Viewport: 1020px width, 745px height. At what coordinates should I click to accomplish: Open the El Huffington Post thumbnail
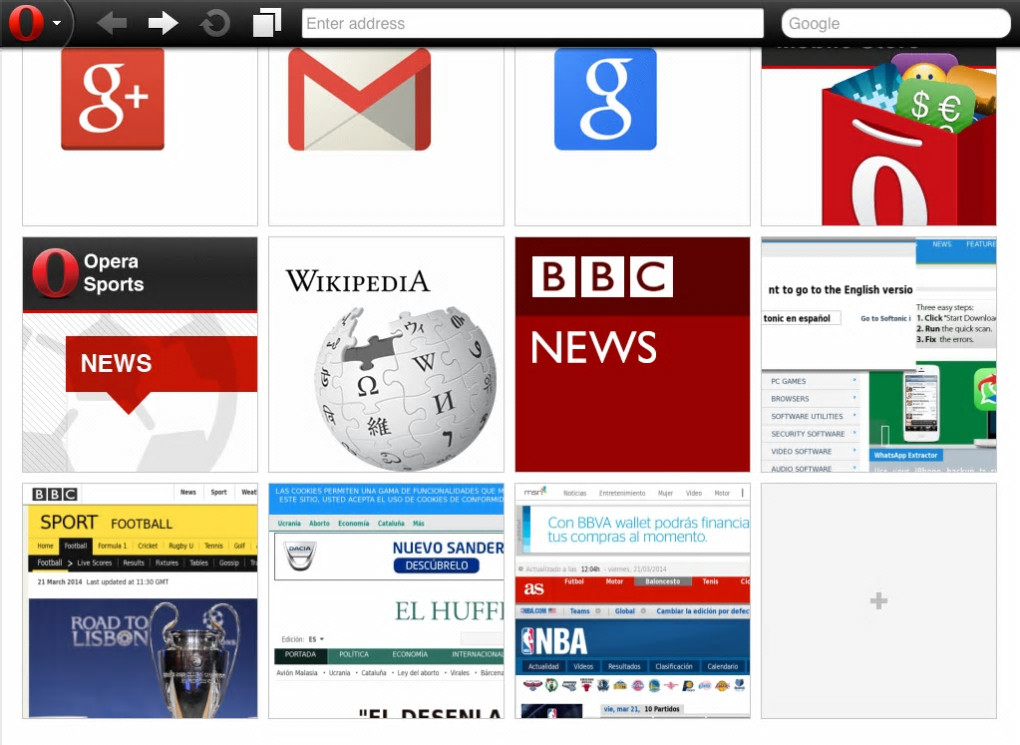coord(386,601)
